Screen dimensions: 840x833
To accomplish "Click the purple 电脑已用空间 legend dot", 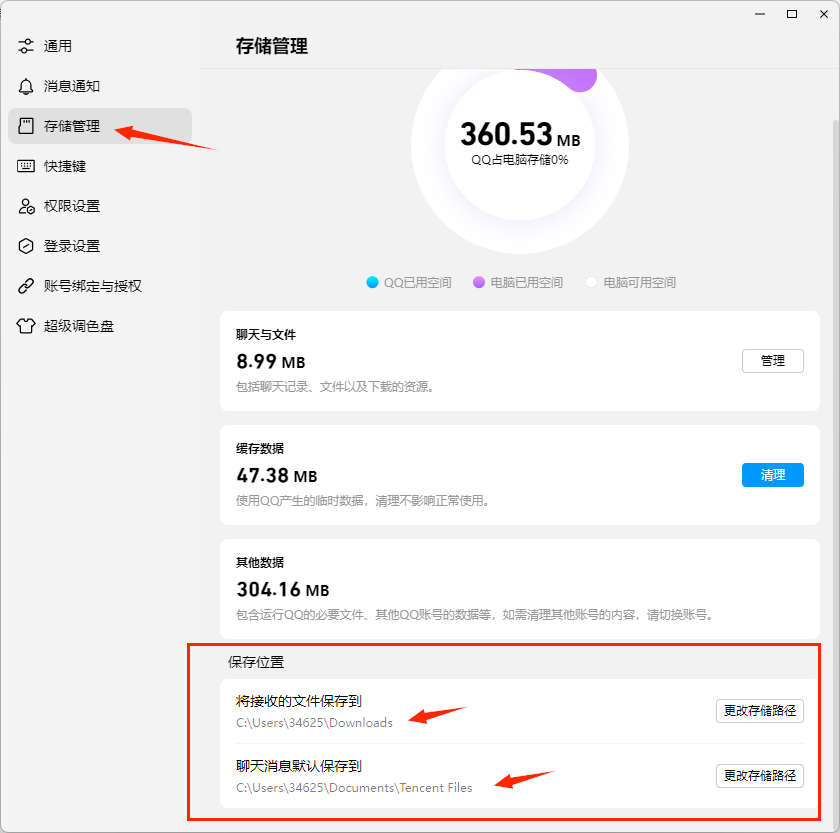I will 479,283.
